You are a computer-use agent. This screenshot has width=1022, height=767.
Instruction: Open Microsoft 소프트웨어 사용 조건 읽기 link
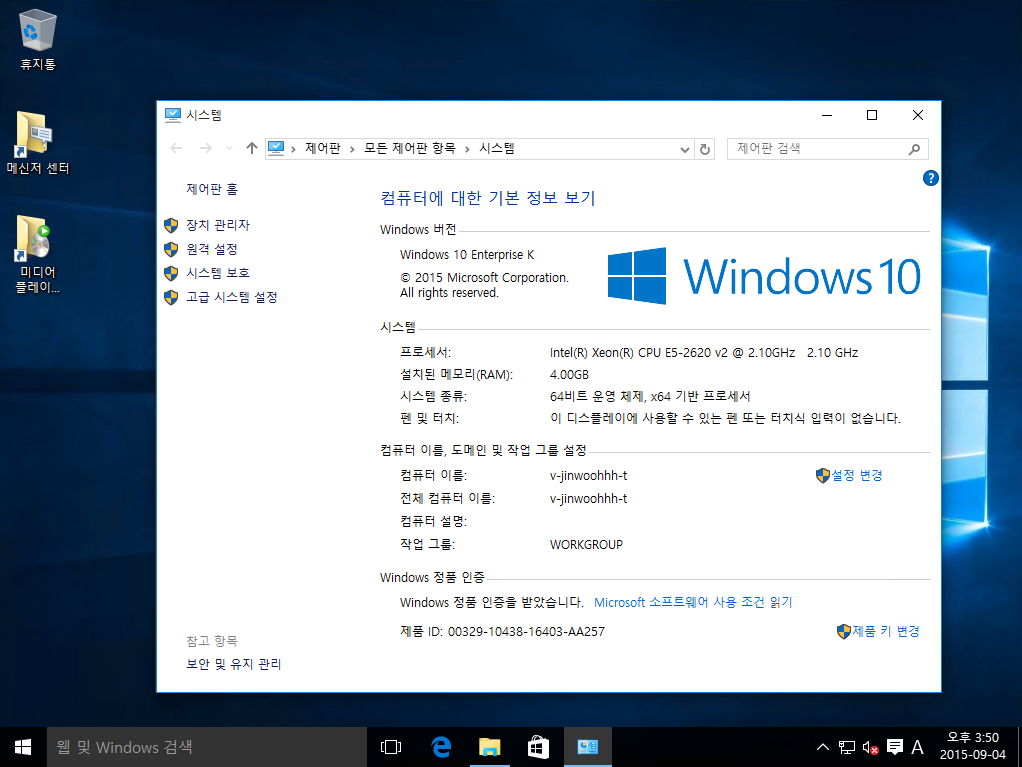[x=694, y=602]
